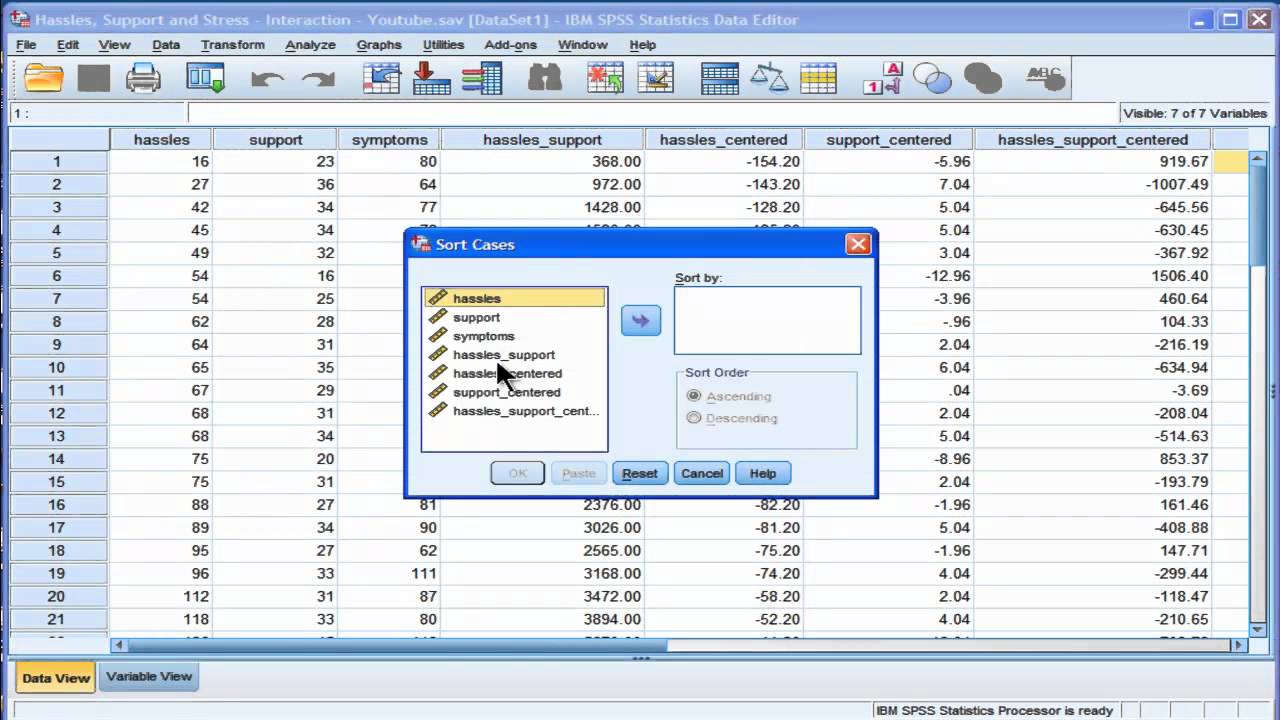Screen dimensions: 1280x720
Task: Click the horizontal scrollbar of the data grid
Action: (x=680, y=646)
